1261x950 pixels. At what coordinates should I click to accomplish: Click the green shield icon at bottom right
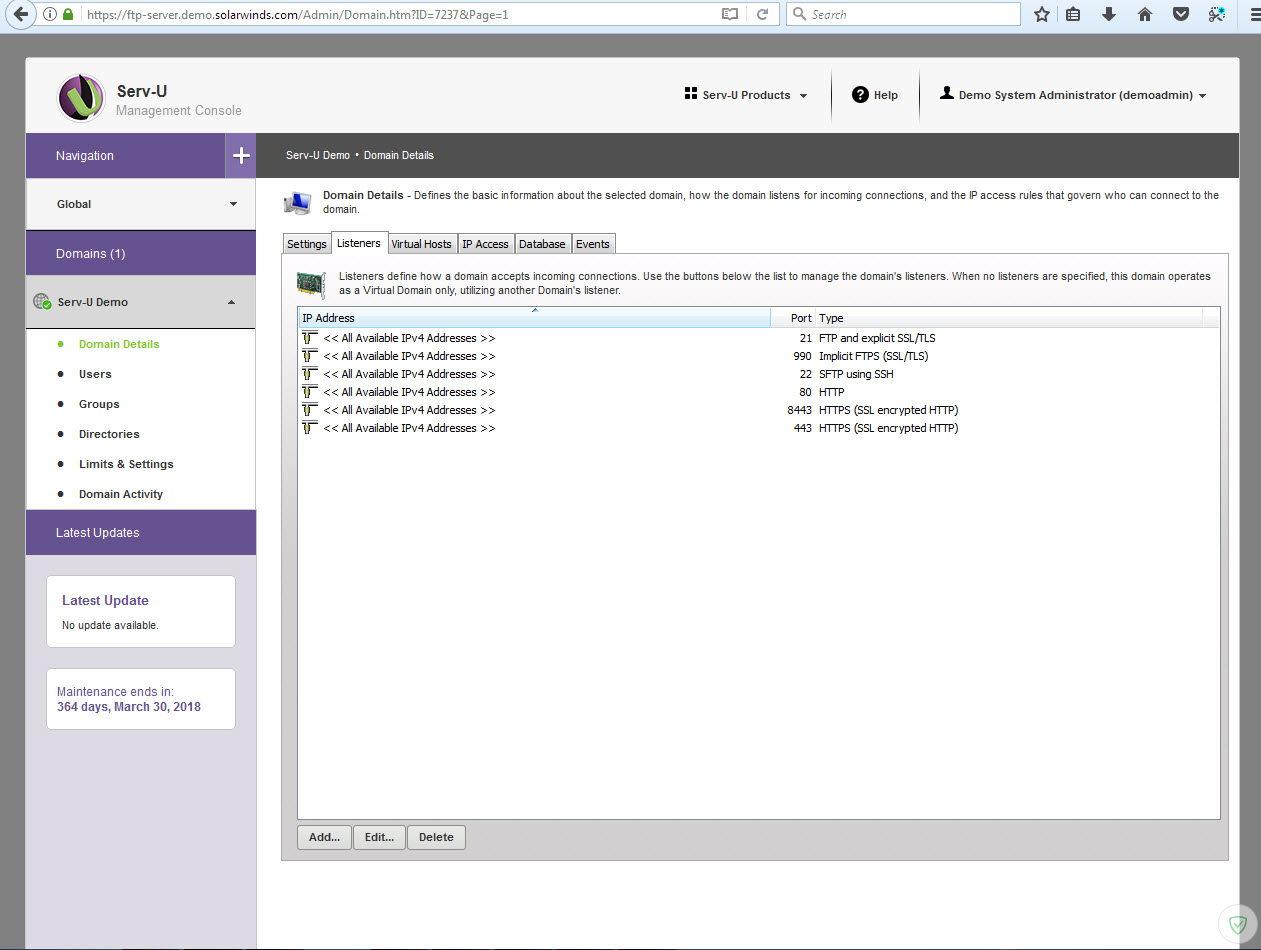click(x=1237, y=923)
